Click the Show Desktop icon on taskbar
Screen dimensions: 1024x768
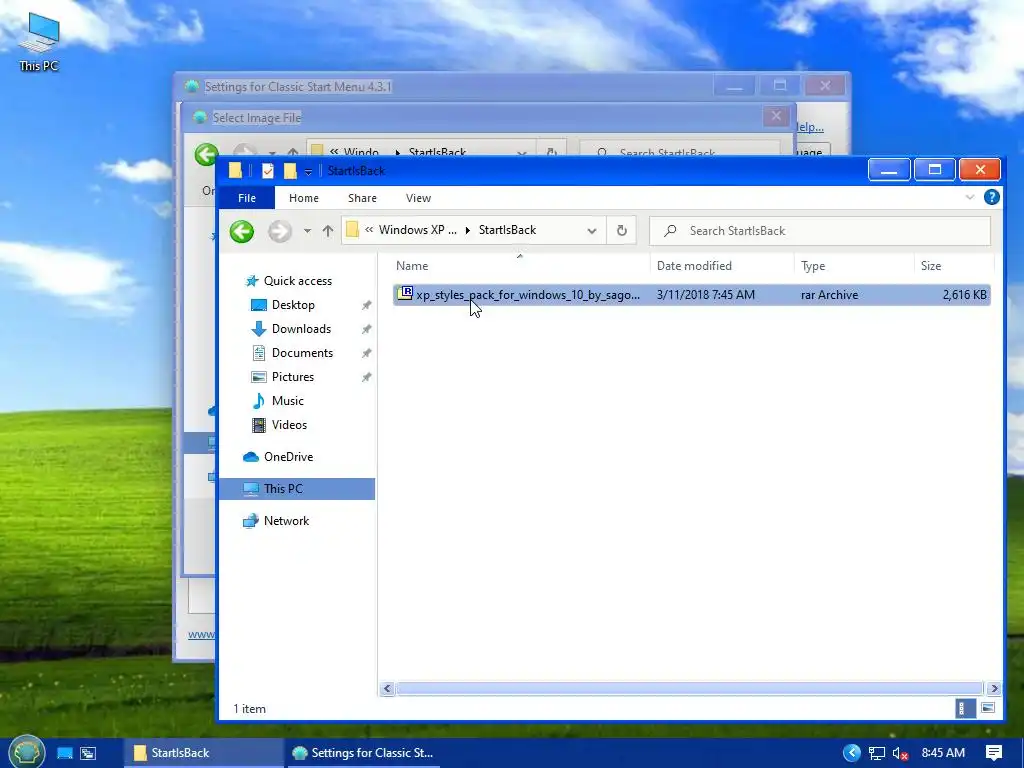pos(65,753)
